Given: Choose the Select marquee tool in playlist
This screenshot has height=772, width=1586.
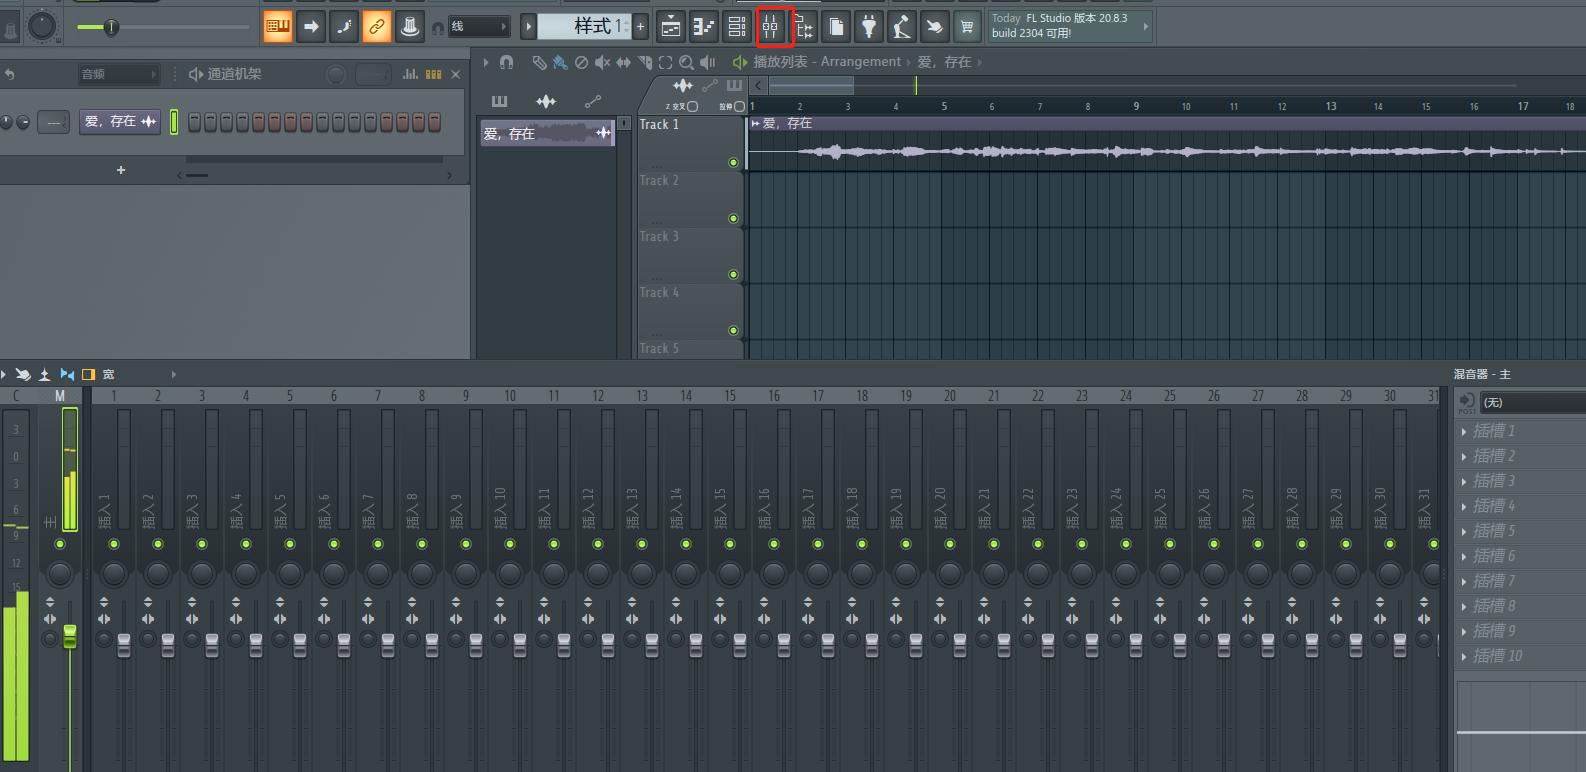Looking at the screenshot, I should click(665, 62).
